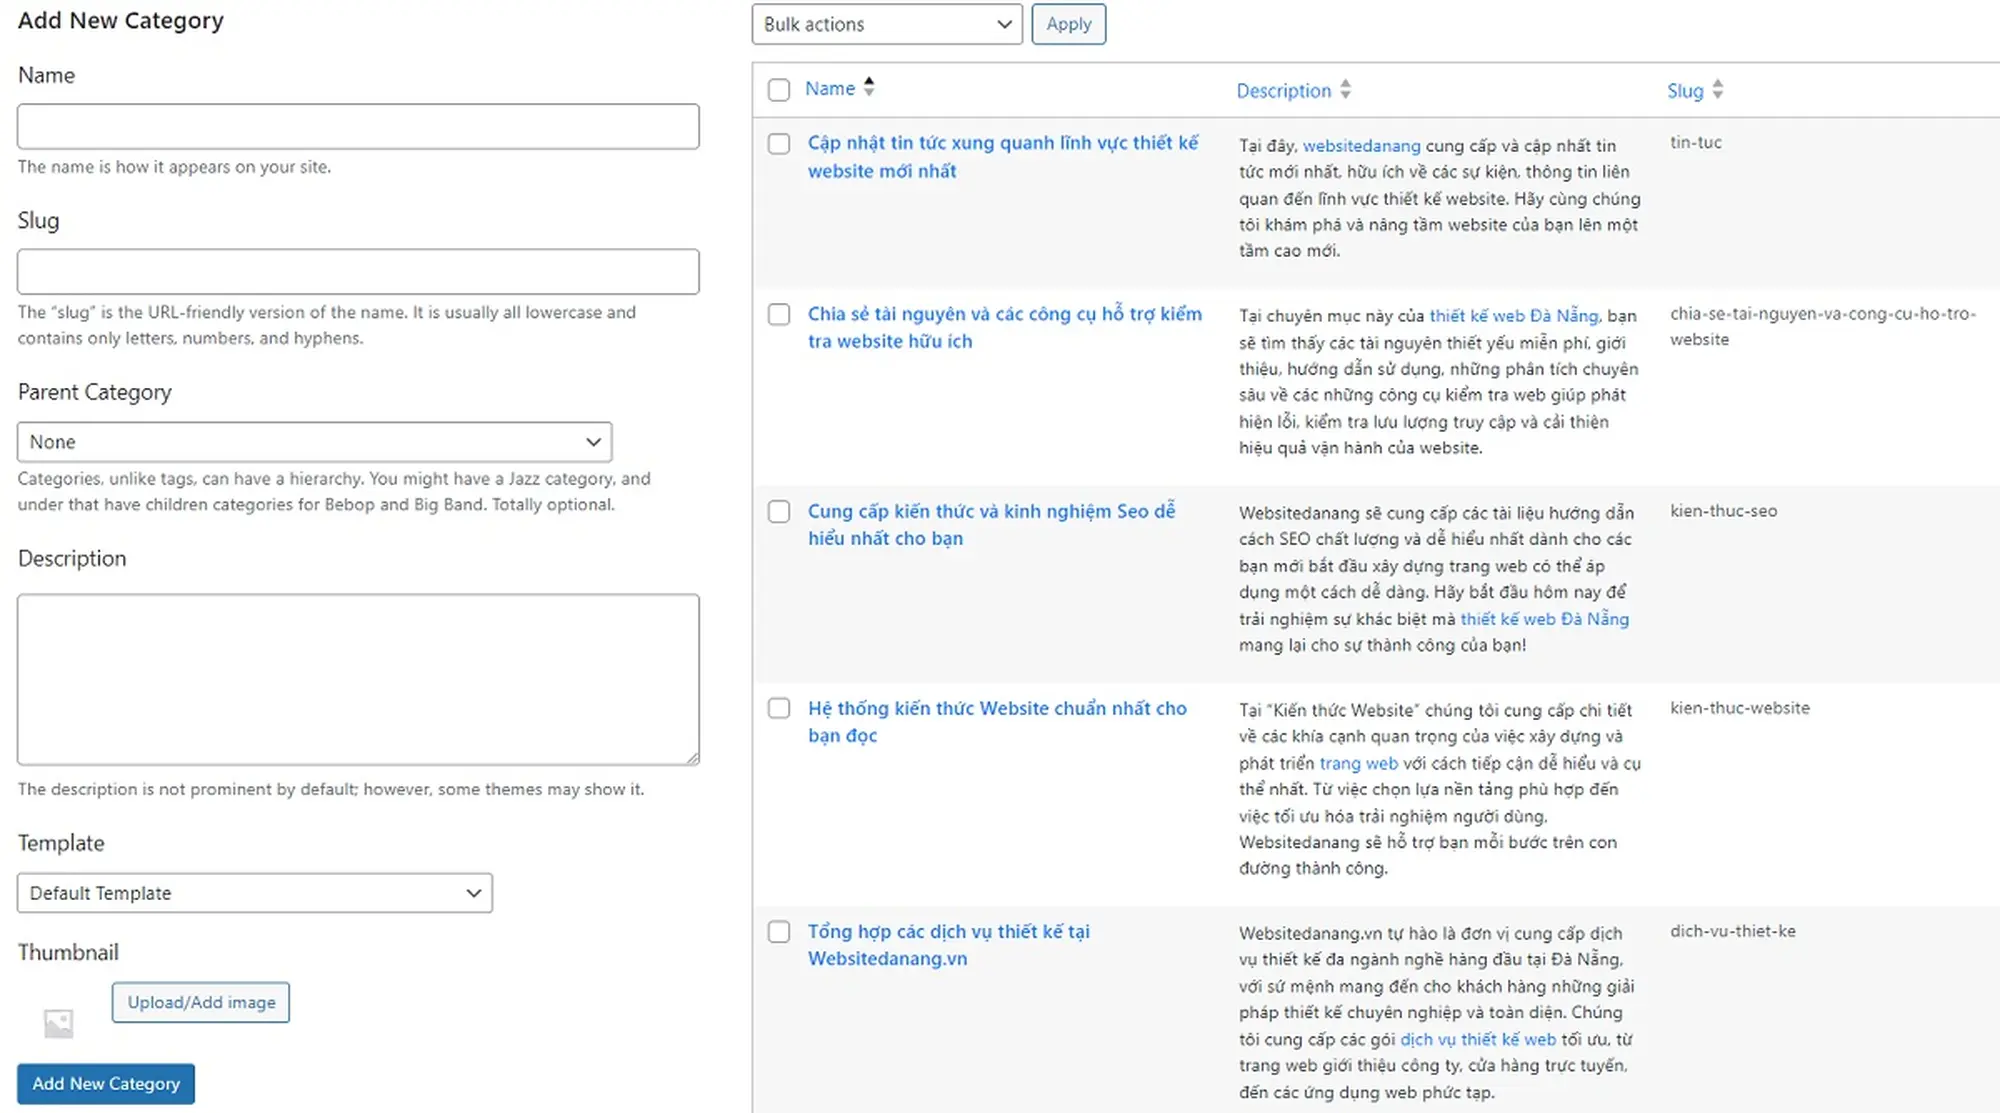Screen dimensions: 2000x1113
Task: Sort table by Description arrows icon
Action: point(1346,90)
